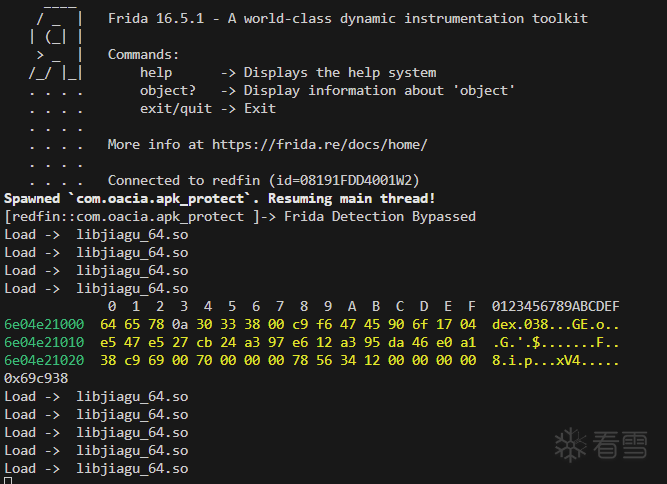This screenshot has height=484, width=667.
Task: Click the 'help' command text
Action: [x=156, y=72]
